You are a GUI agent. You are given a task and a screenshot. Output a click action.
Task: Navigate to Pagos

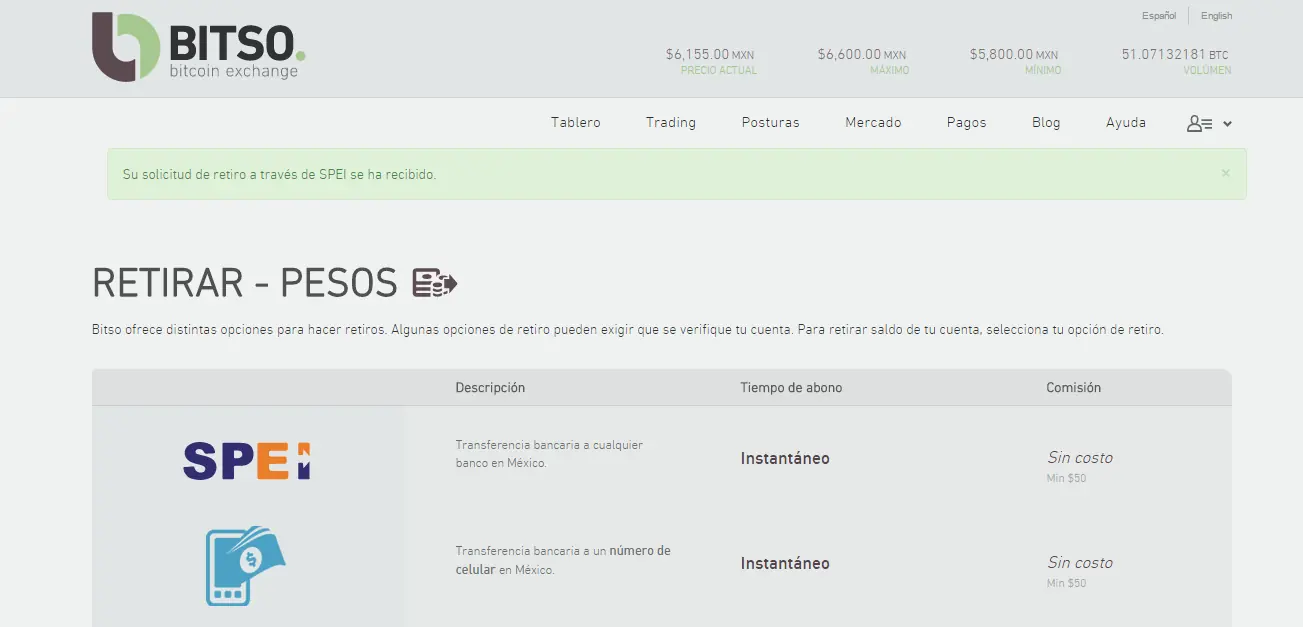tap(966, 122)
